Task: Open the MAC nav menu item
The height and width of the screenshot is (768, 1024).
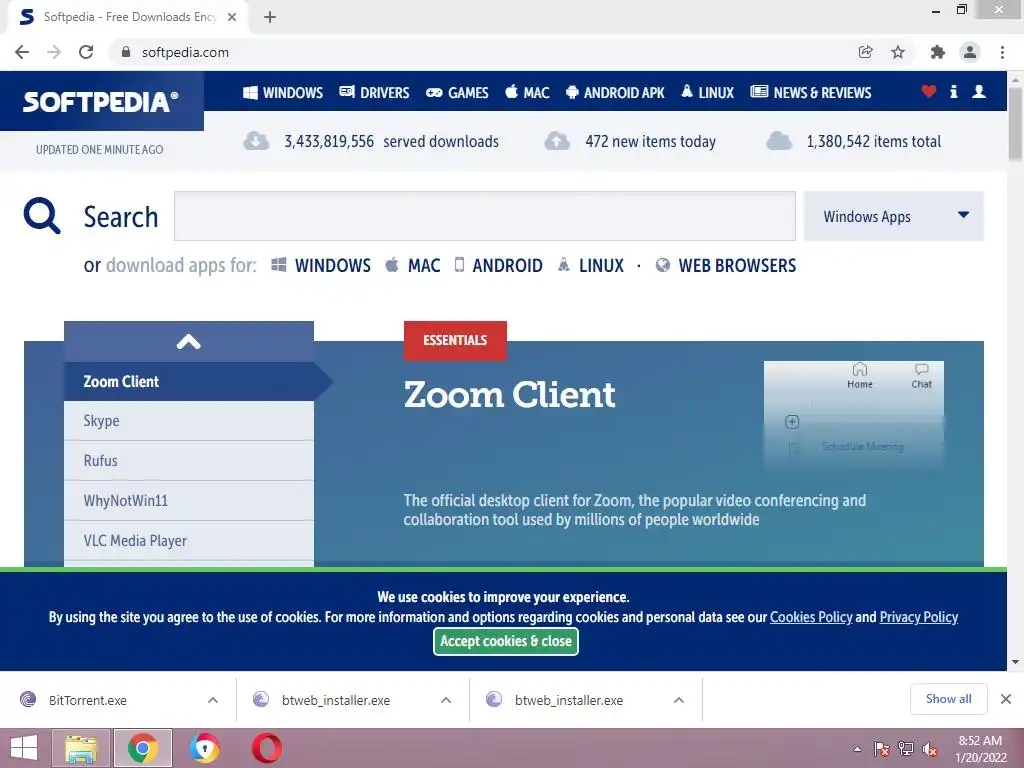Action: (x=527, y=93)
